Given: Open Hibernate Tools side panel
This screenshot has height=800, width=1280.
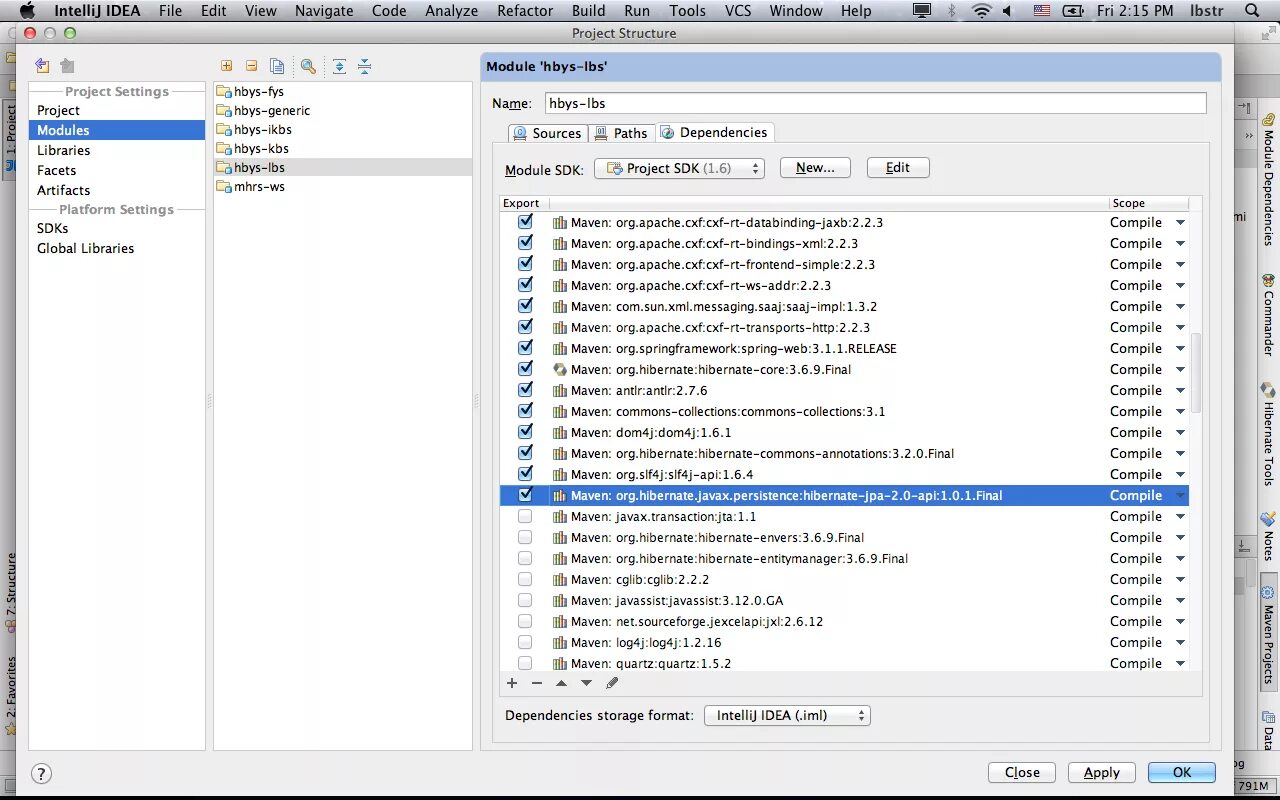Looking at the screenshot, I should (x=1268, y=433).
